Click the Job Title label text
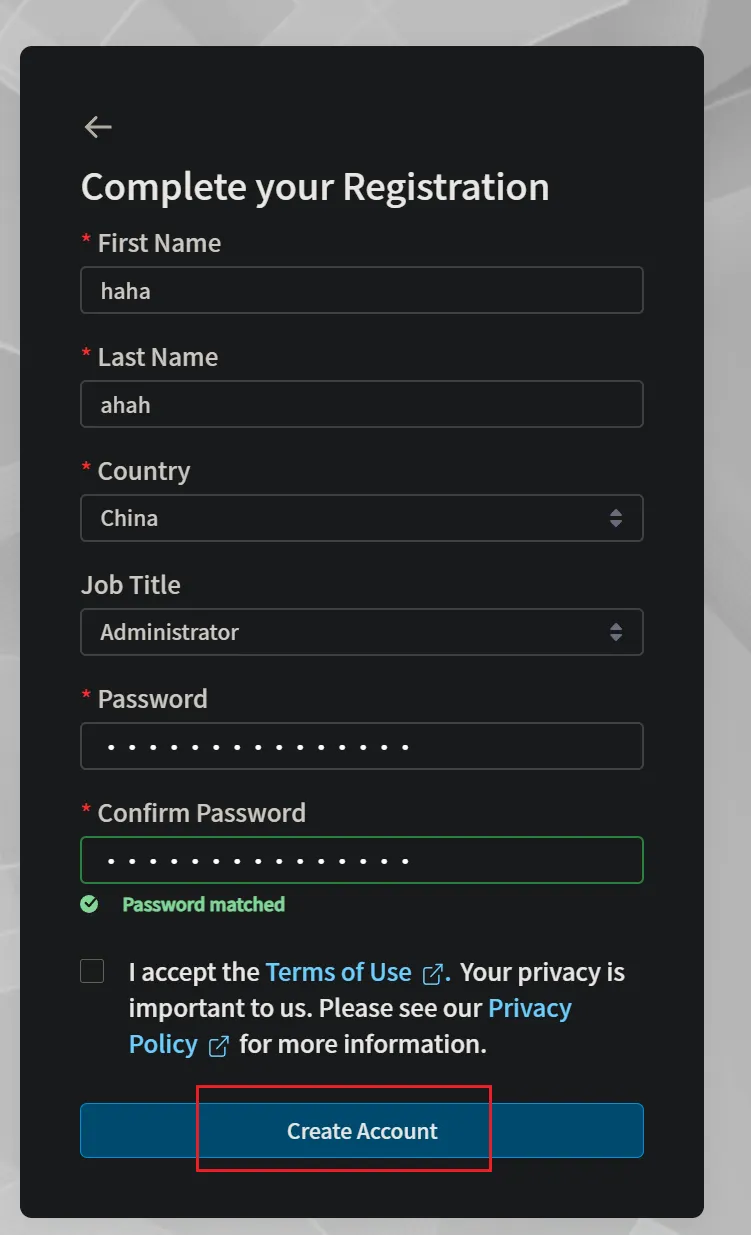Image resolution: width=751 pixels, height=1235 pixels. pyautogui.click(x=131, y=585)
